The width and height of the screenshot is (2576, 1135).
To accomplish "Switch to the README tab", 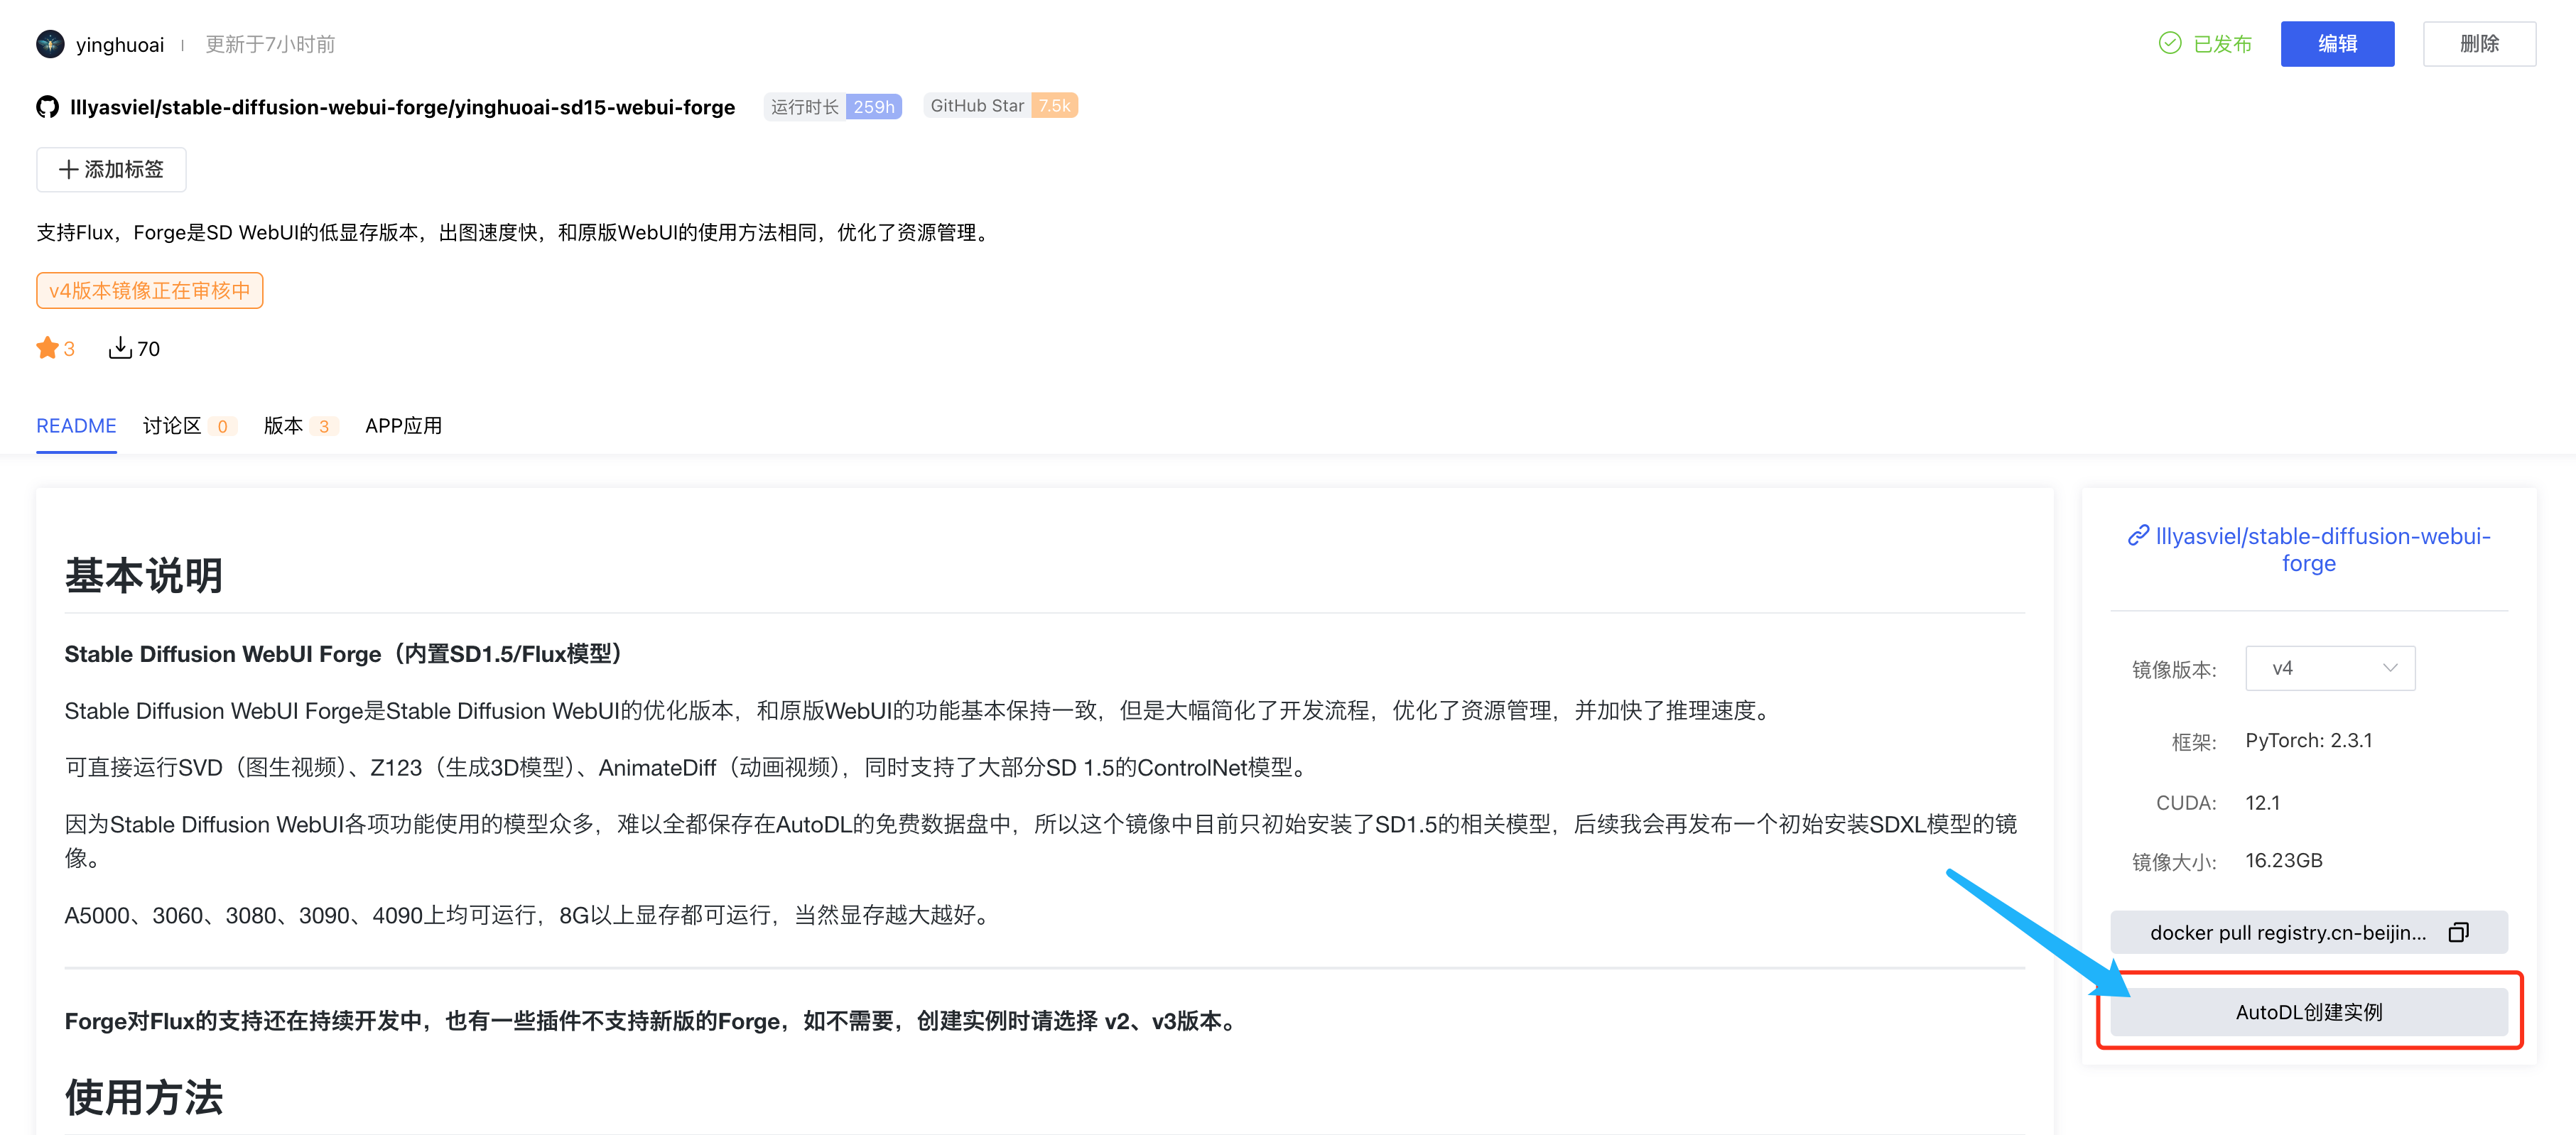I will pos(76,426).
